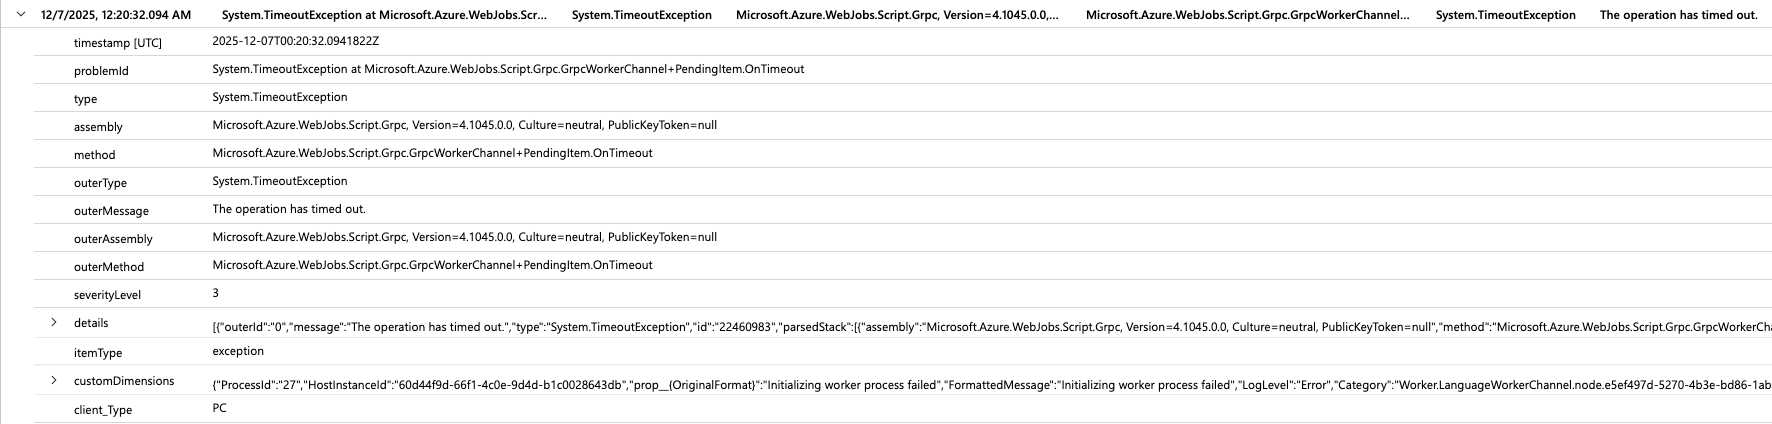Screen dimensions: 1772x424
Task: Click the severityLevel field label
Action: coord(107,295)
